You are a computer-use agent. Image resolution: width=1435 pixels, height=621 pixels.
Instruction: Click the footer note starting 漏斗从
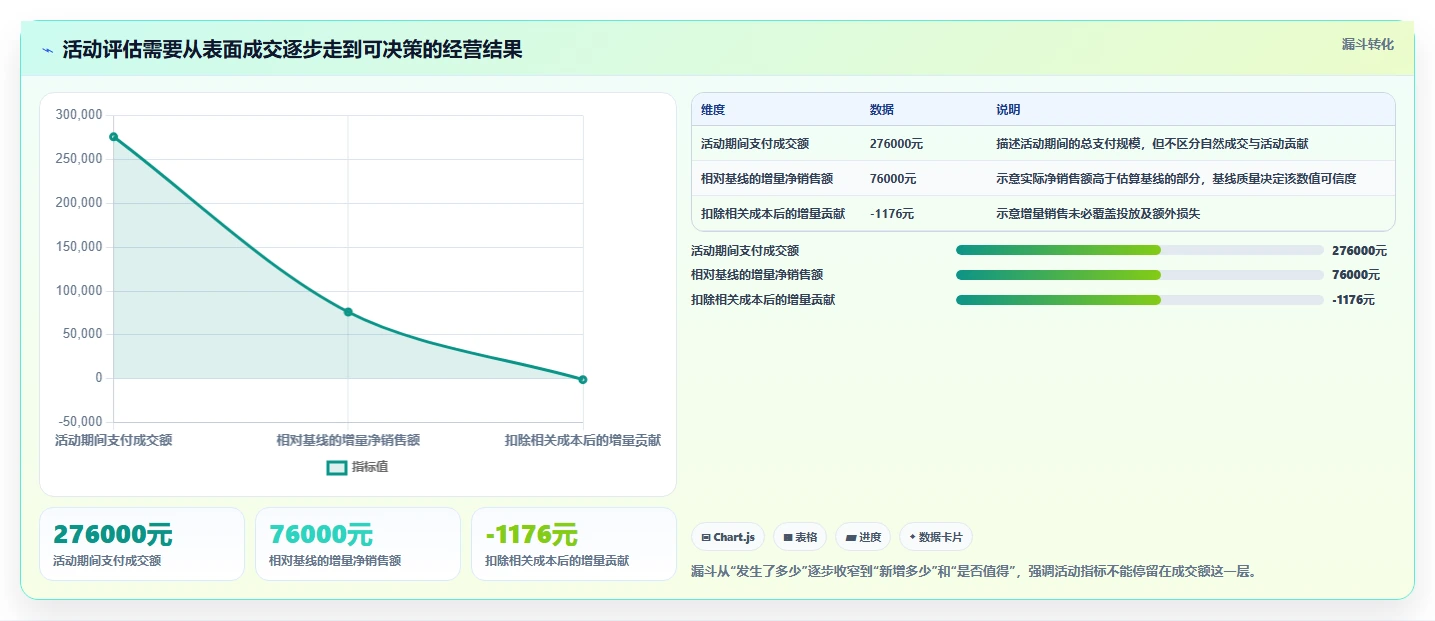pos(974,572)
